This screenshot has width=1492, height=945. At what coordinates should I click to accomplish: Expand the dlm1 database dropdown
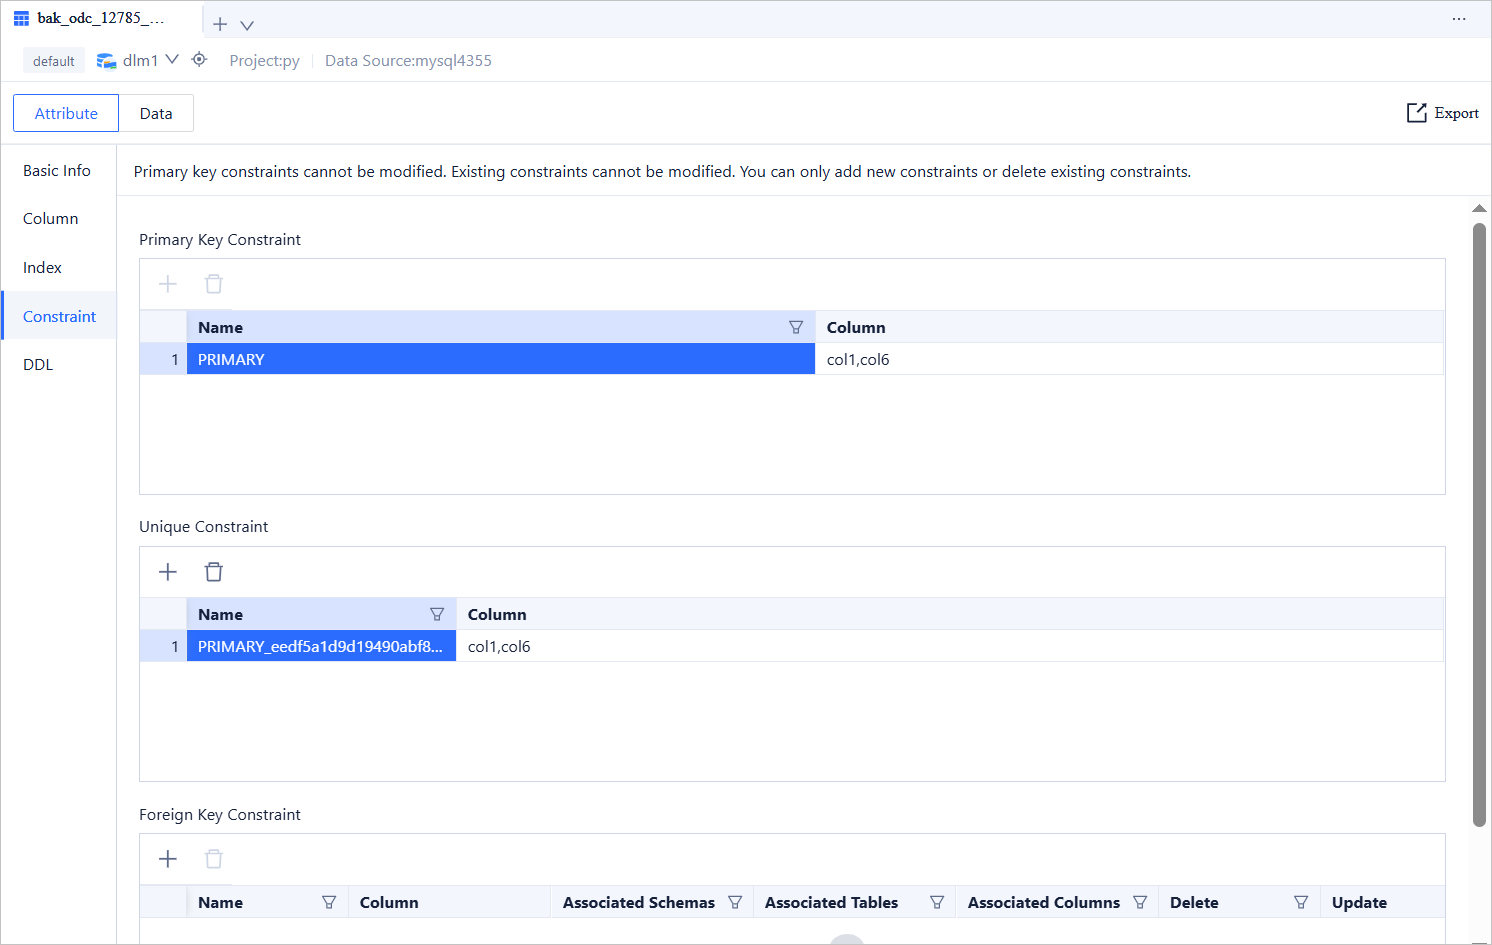[172, 60]
